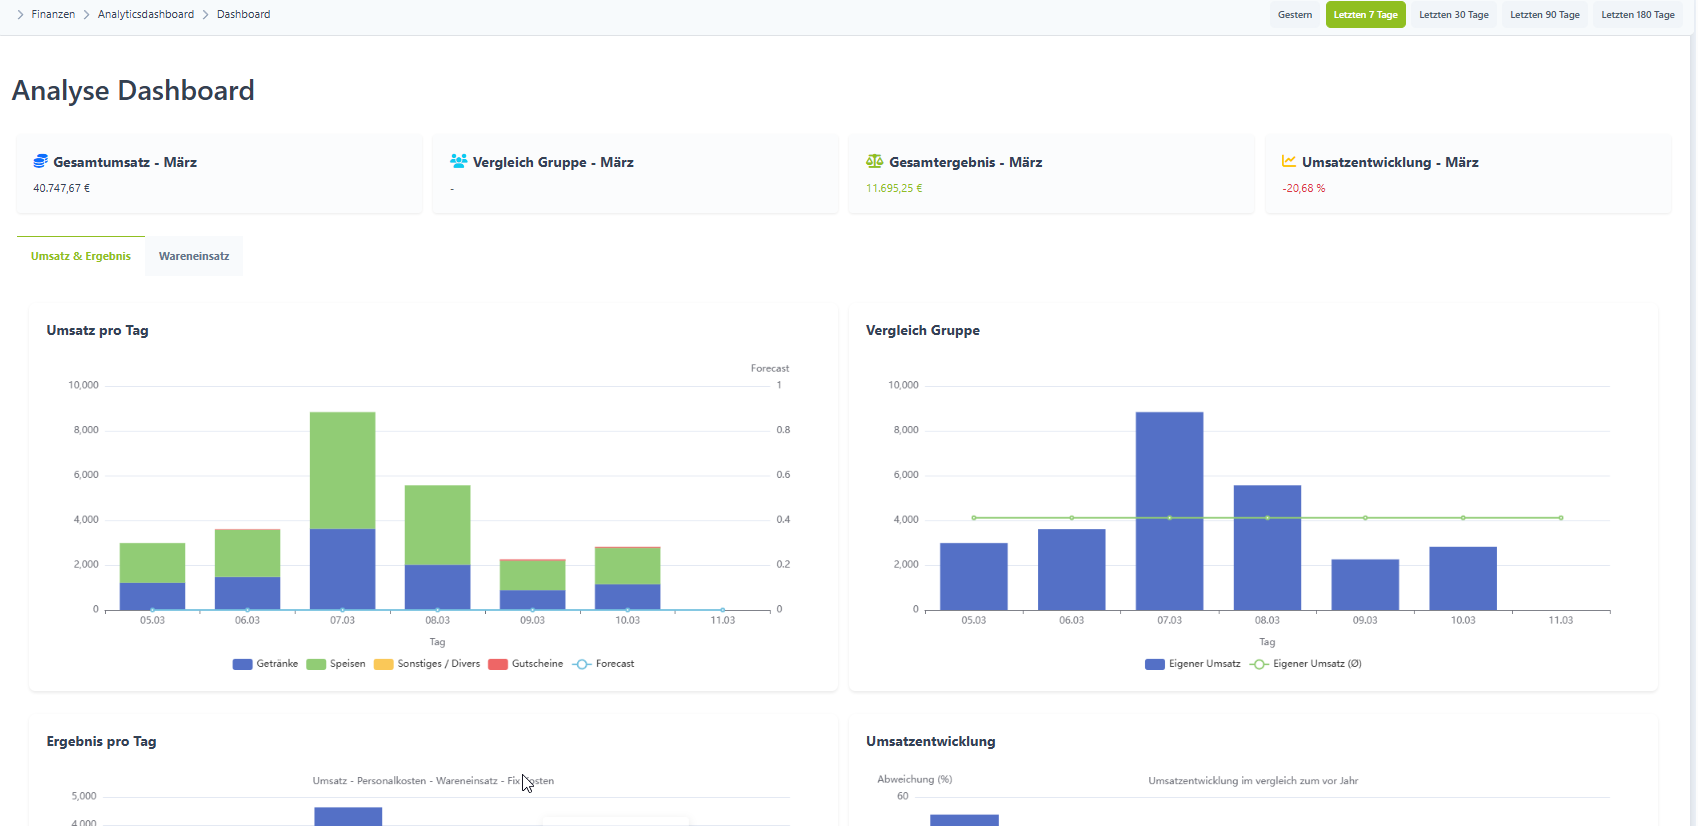
Task: Click the line chart icon beside Umsatzentwicklung
Action: [1289, 161]
